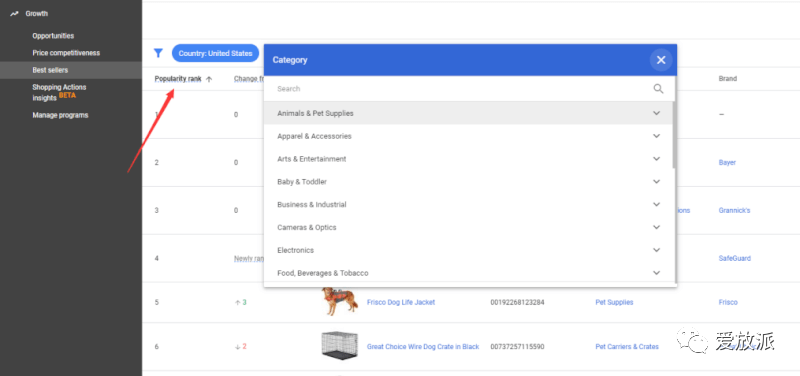The image size is (800, 376).
Task: Expand the Apparel & Accessories chevron
Action: (x=657, y=136)
